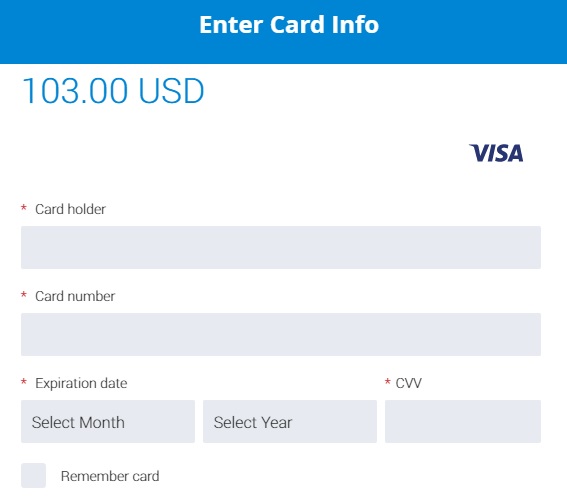
Task: Focus the CVV code field
Action: point(463,421)
